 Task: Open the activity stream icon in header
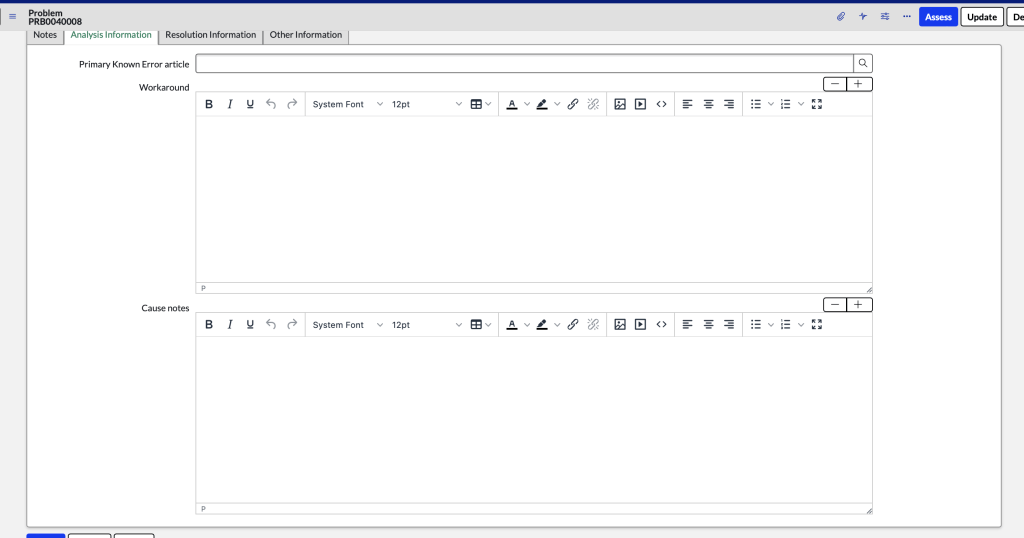[x=863, y=17]
